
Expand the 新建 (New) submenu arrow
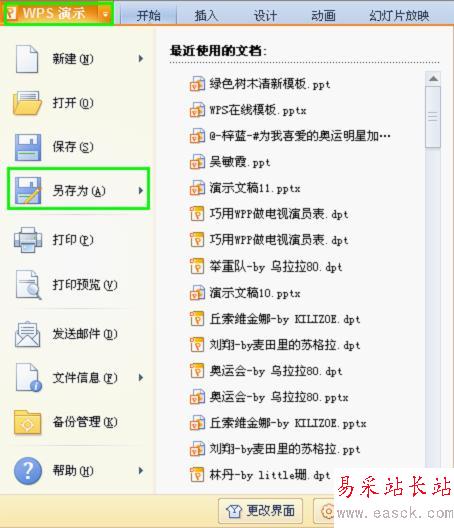141,59
